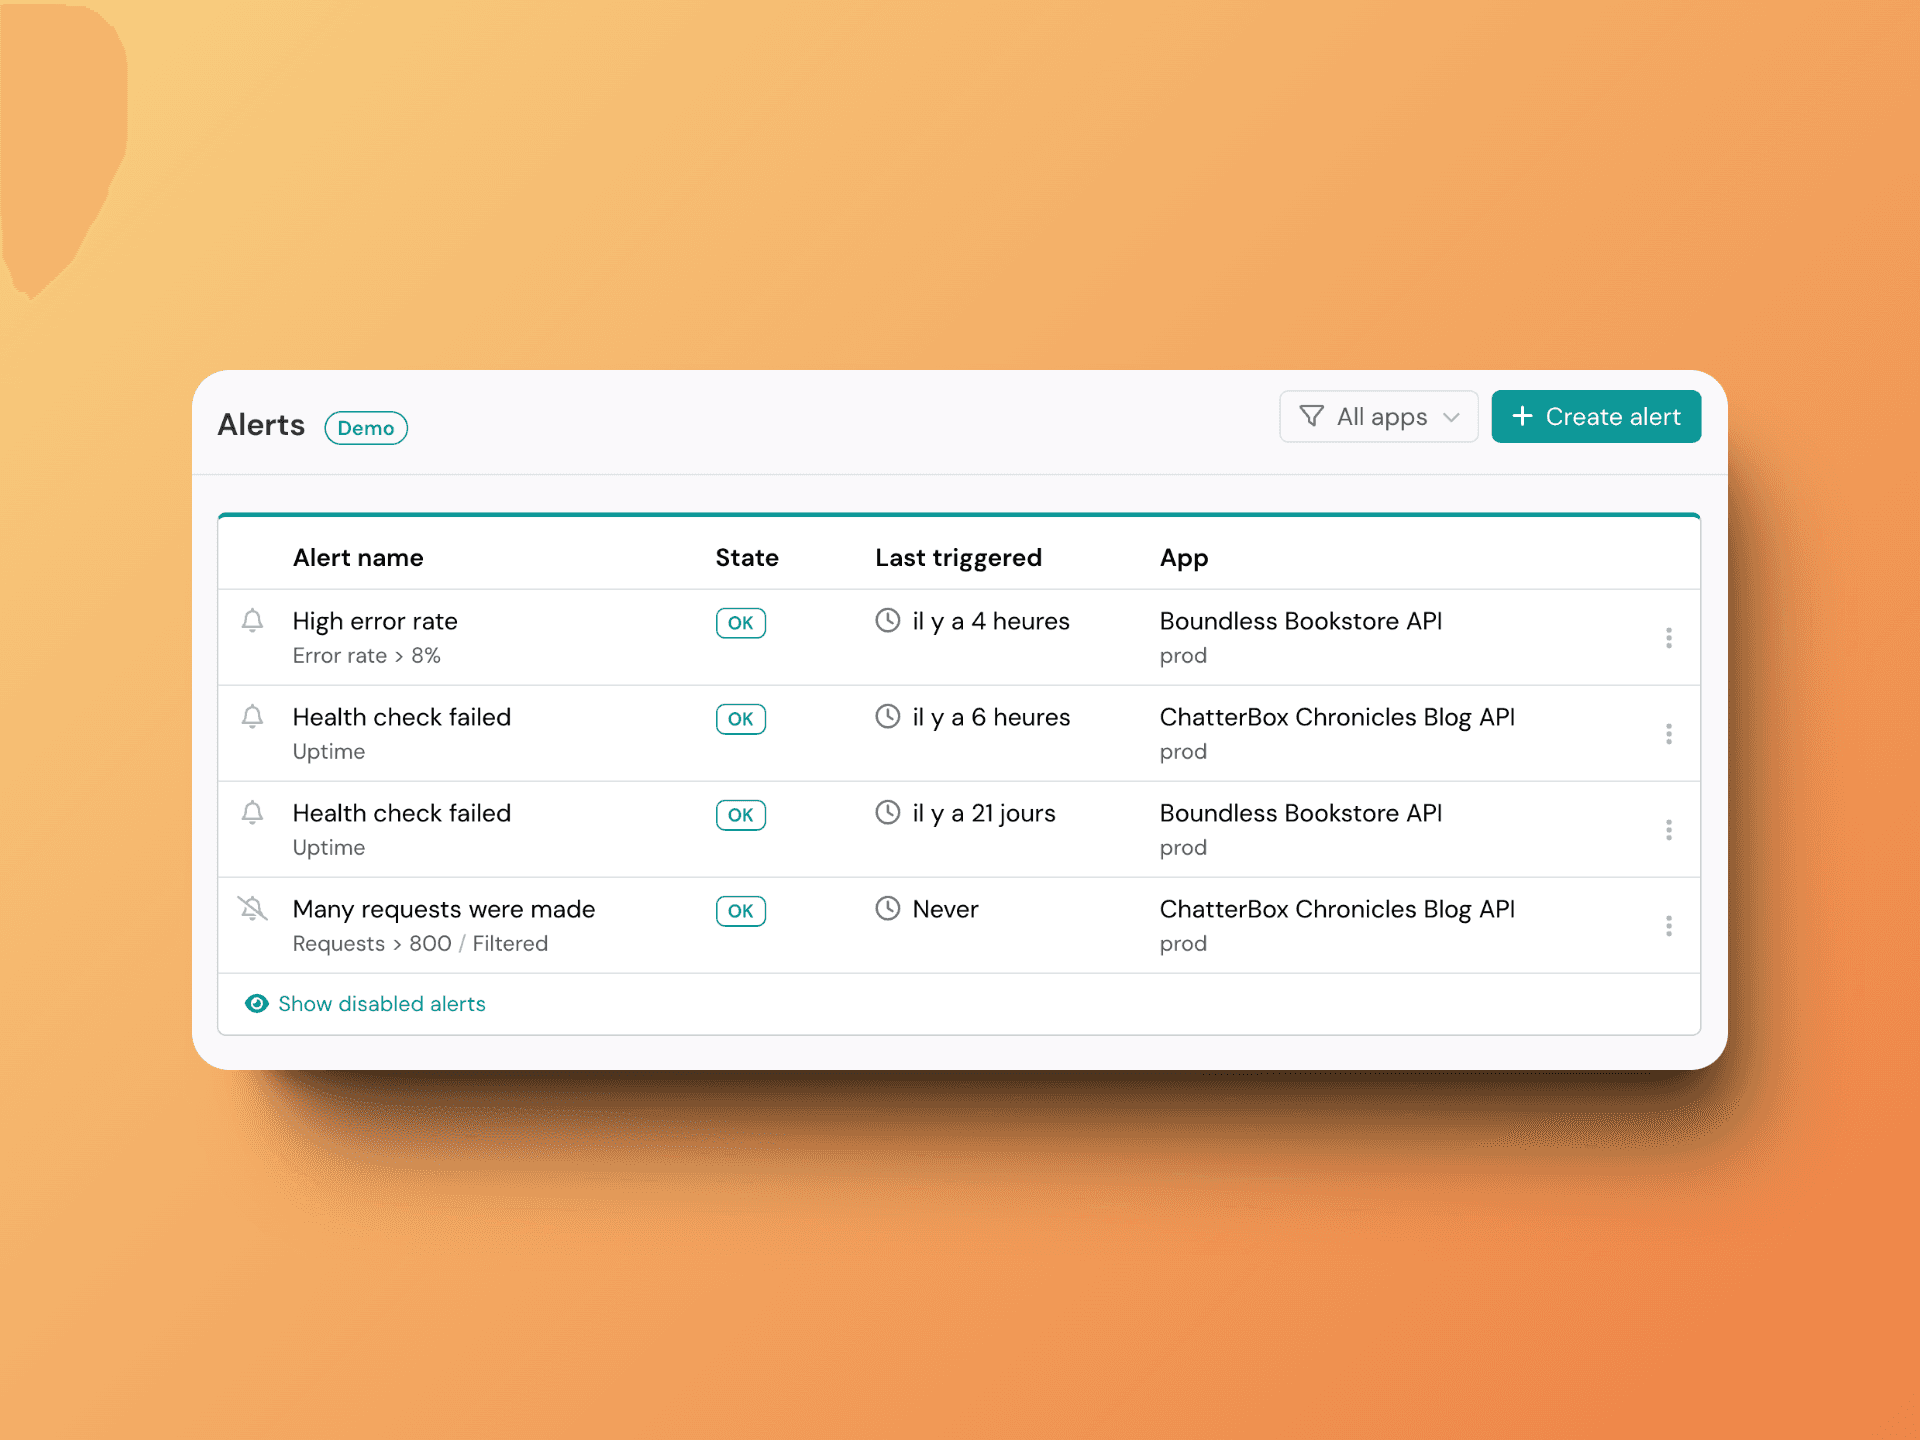Click the plus icon on Create alert
Screen dimensions: 1920x1440
pos(1522,416)
